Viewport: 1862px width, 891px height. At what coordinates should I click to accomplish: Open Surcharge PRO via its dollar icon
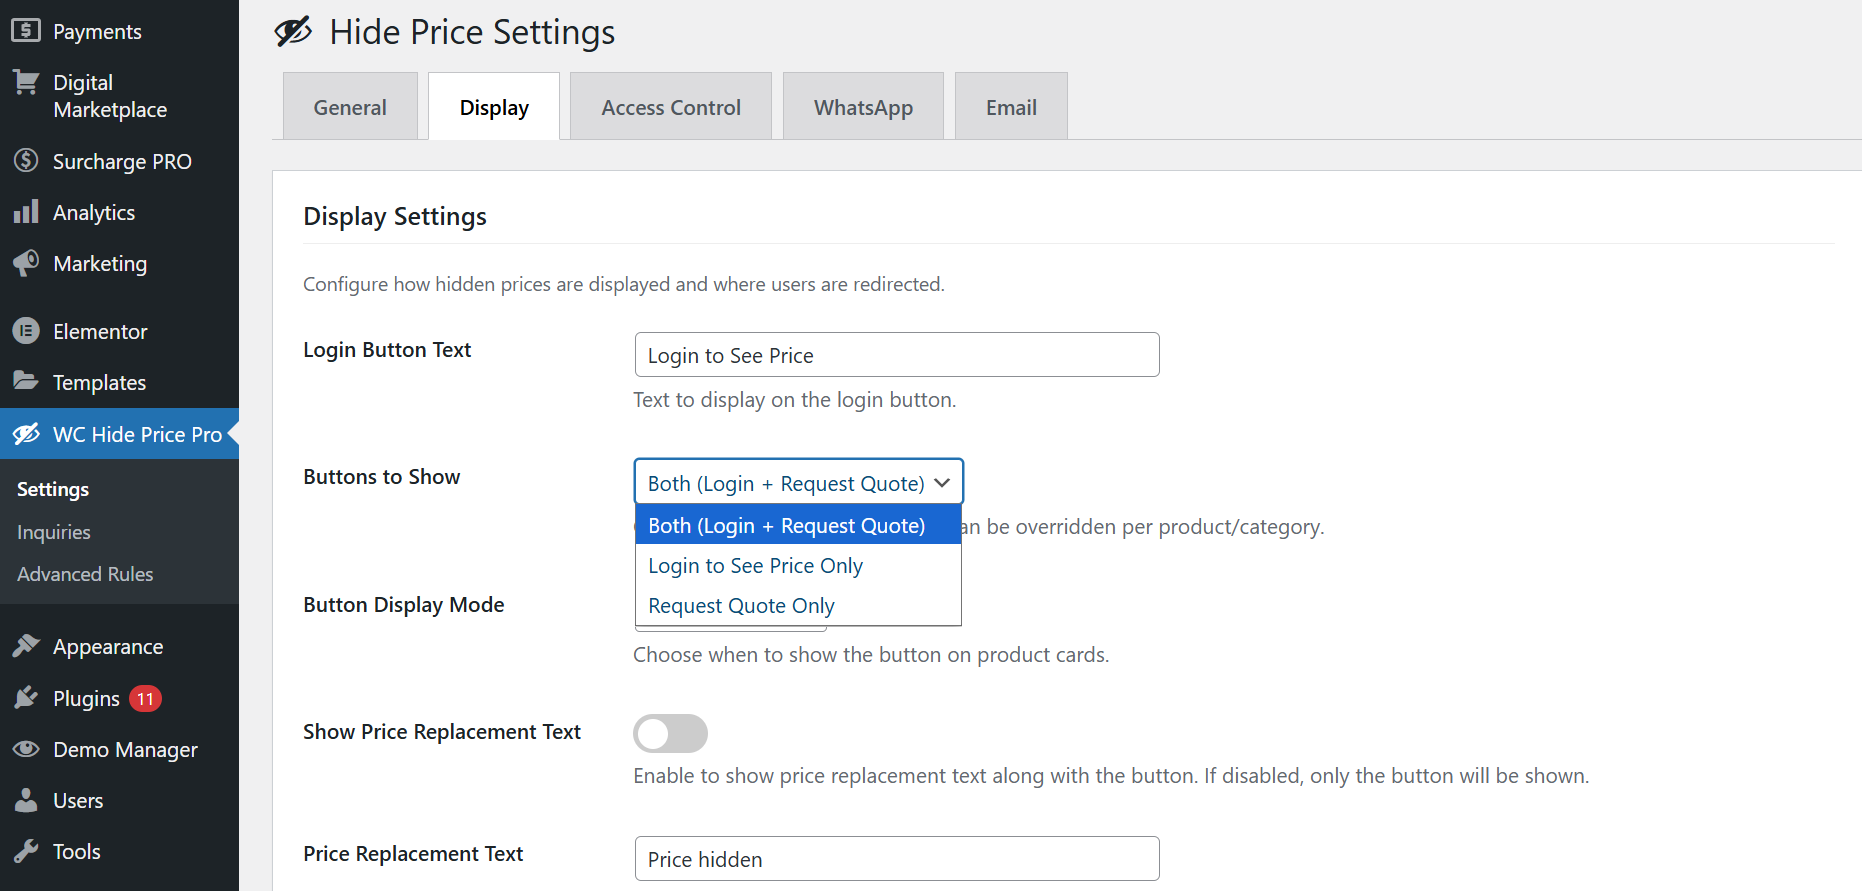pyautogui.click(x=27, y=161)
